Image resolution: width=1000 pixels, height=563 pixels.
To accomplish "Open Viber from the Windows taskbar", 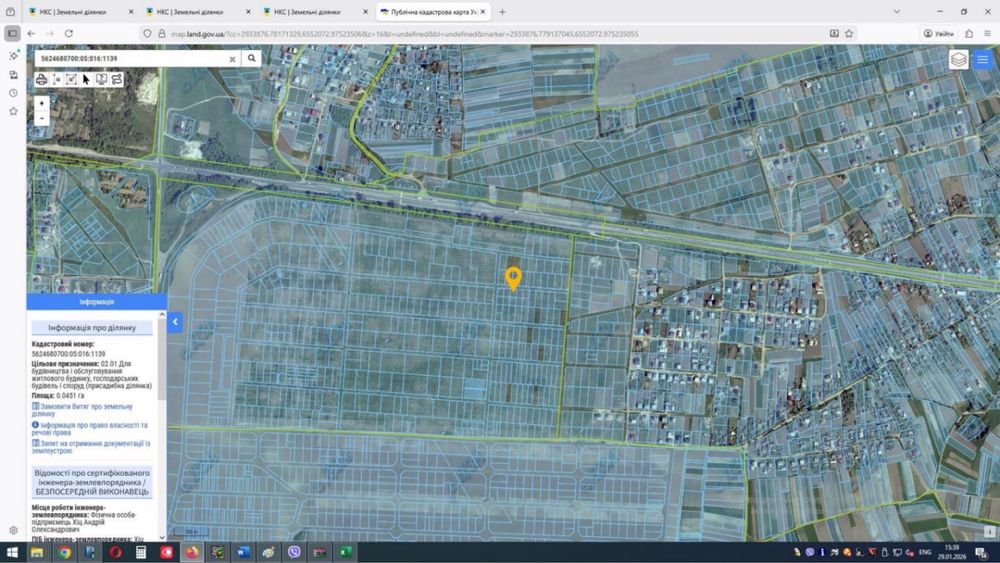I will tap(294, 552).
